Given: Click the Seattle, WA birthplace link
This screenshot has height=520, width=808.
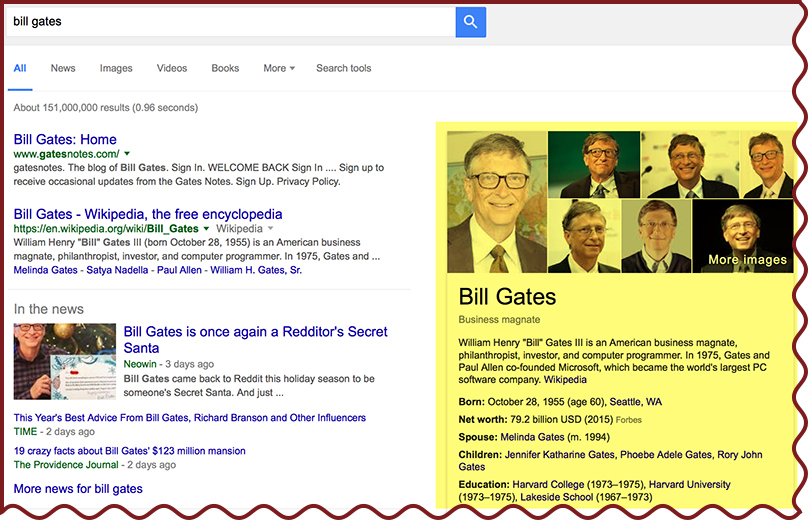Looking at the screenshot, I should coord(636,402).
